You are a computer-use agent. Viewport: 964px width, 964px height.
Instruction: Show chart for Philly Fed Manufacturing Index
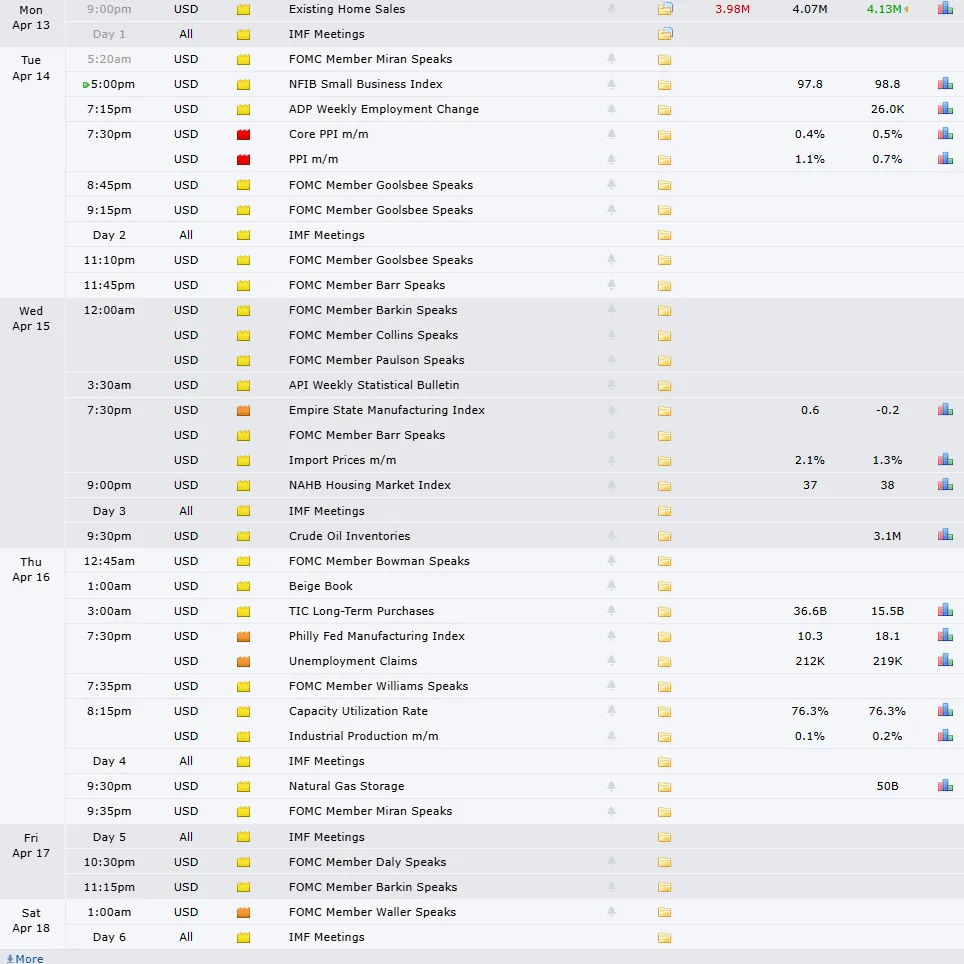click(945, 636)
